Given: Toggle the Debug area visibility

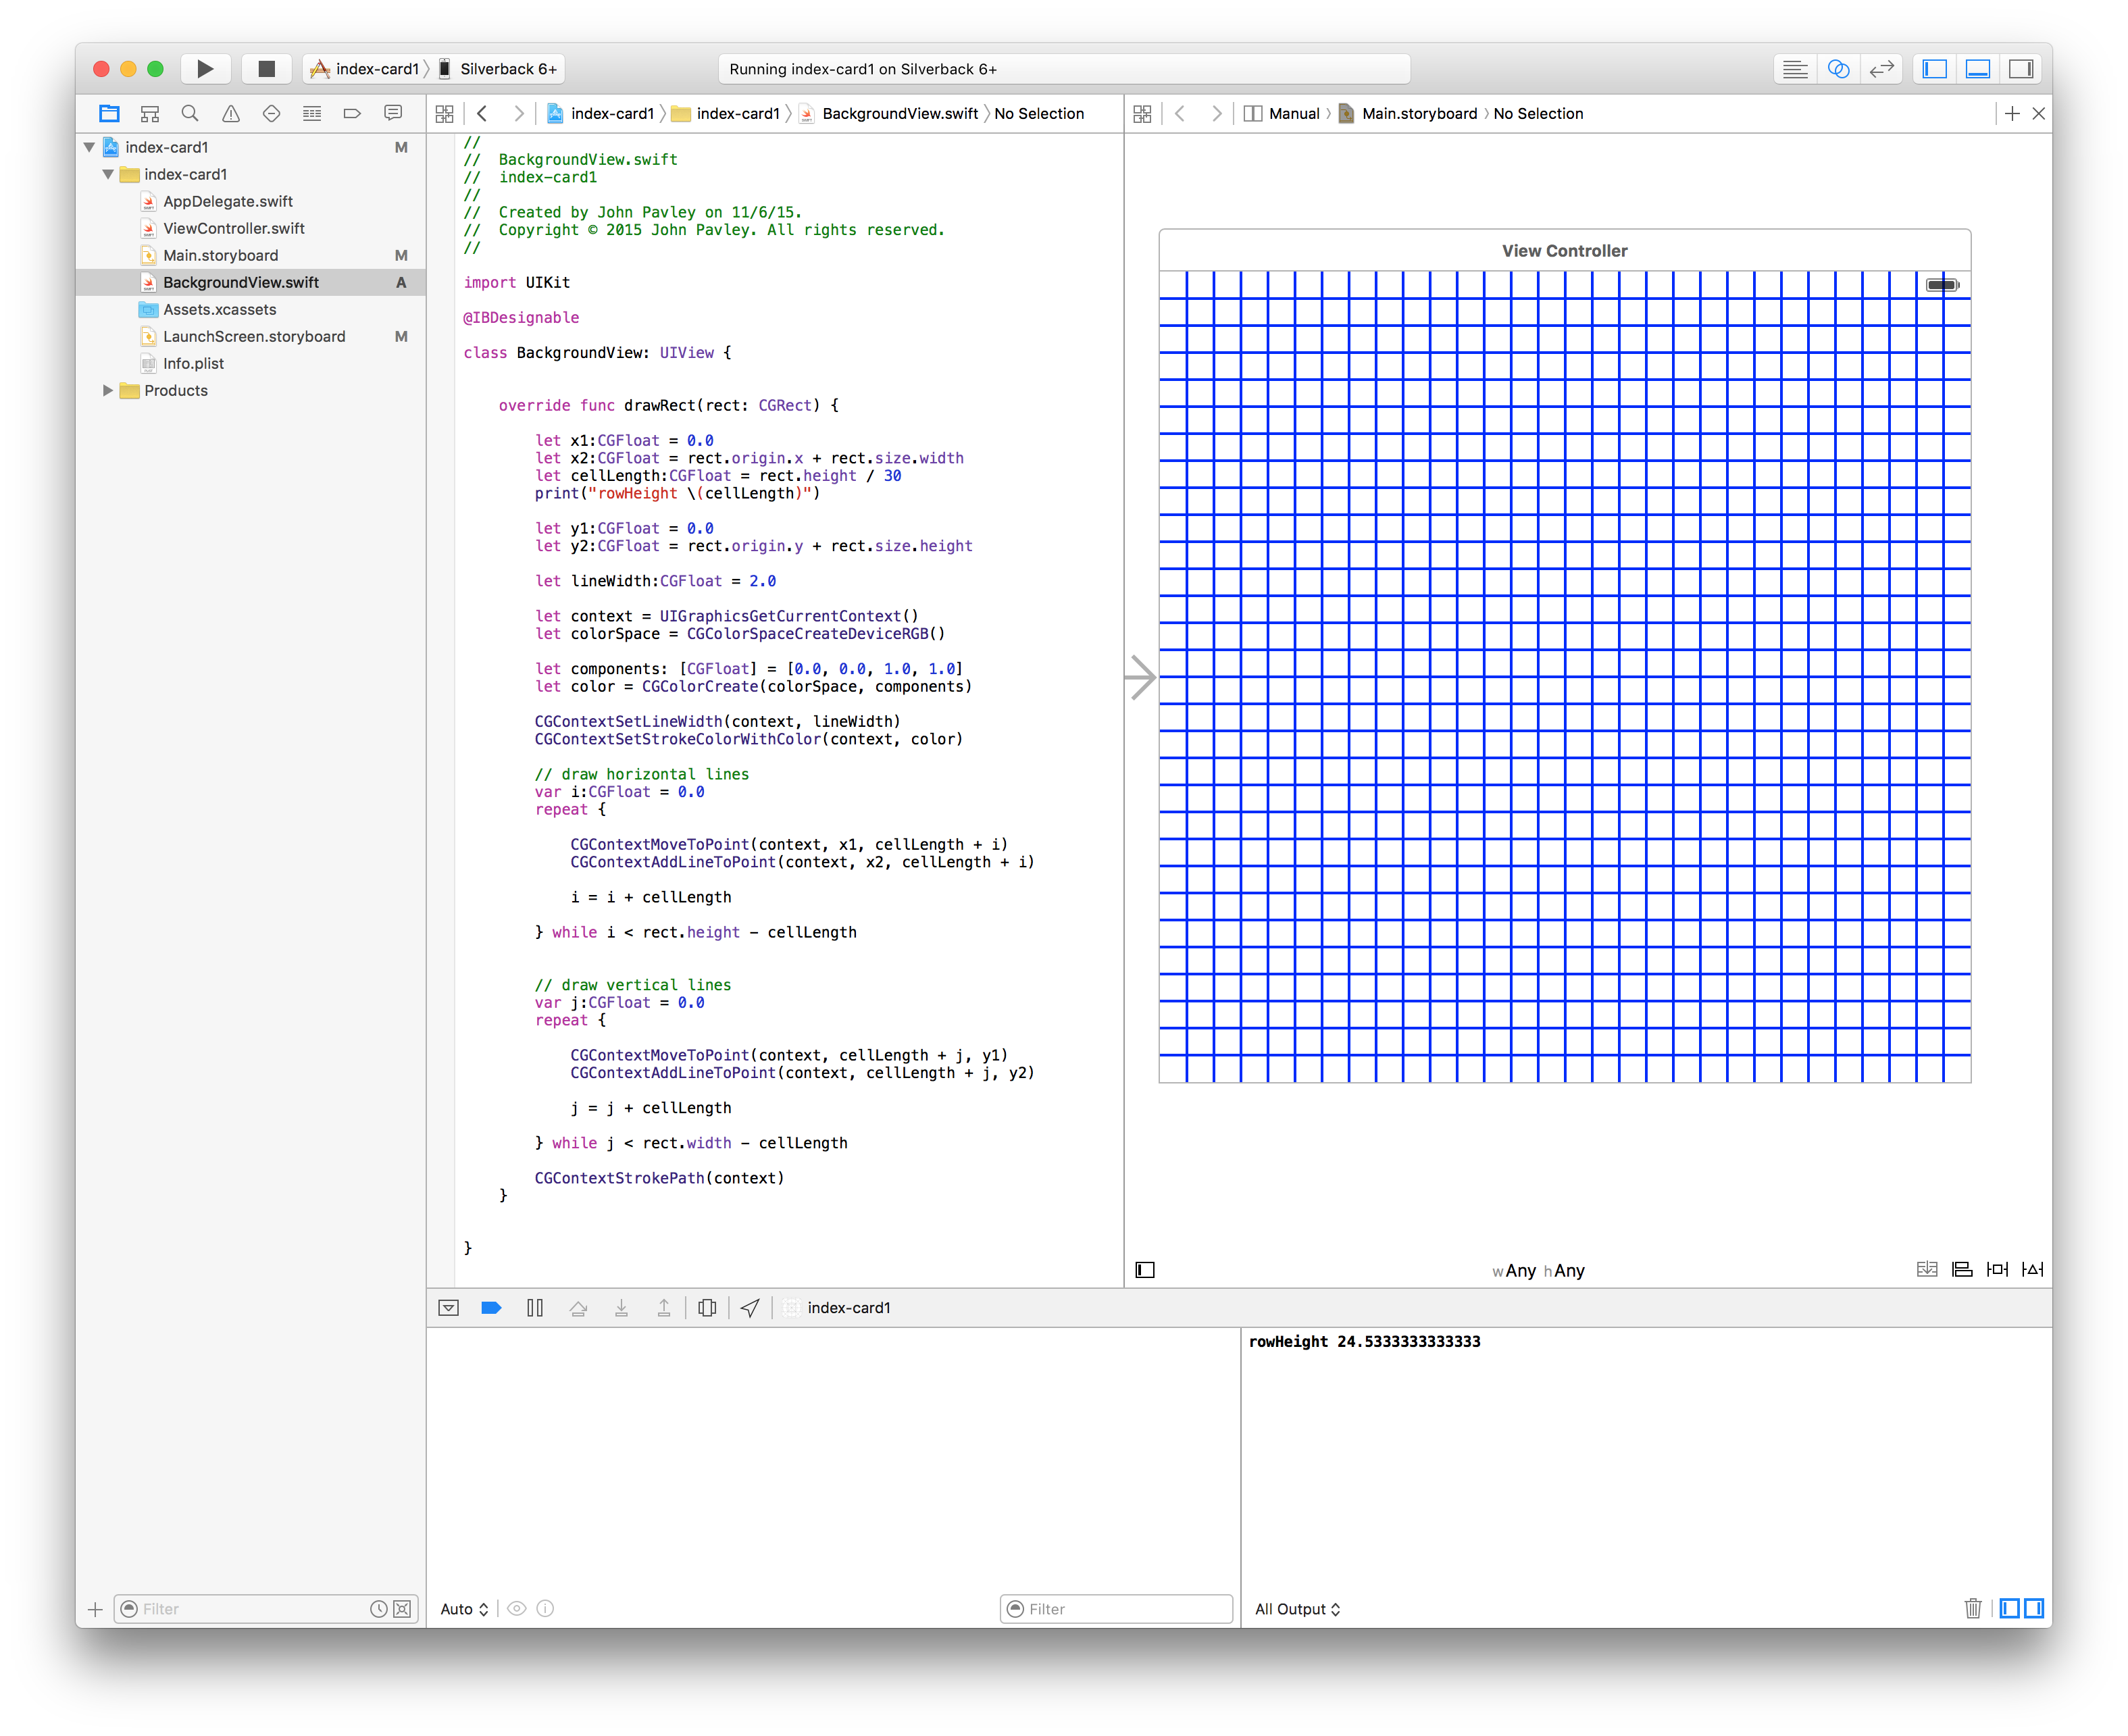Looking at the screenshot, I should tap(1977, 69).
